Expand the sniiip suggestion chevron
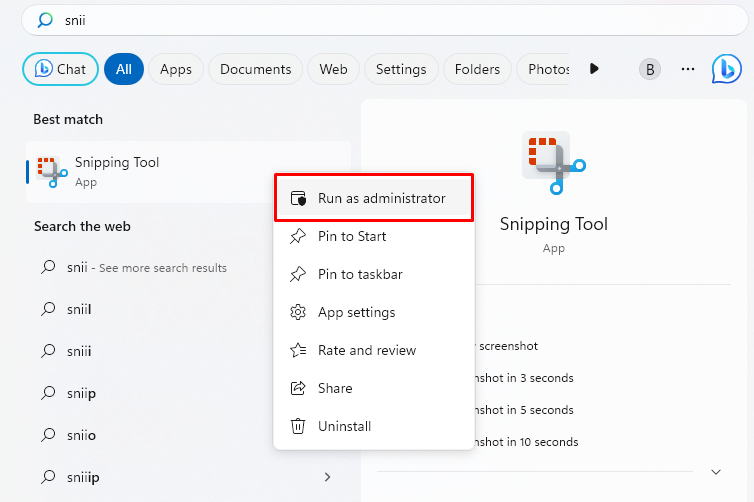Screen dimensions: 754x502 328,477
